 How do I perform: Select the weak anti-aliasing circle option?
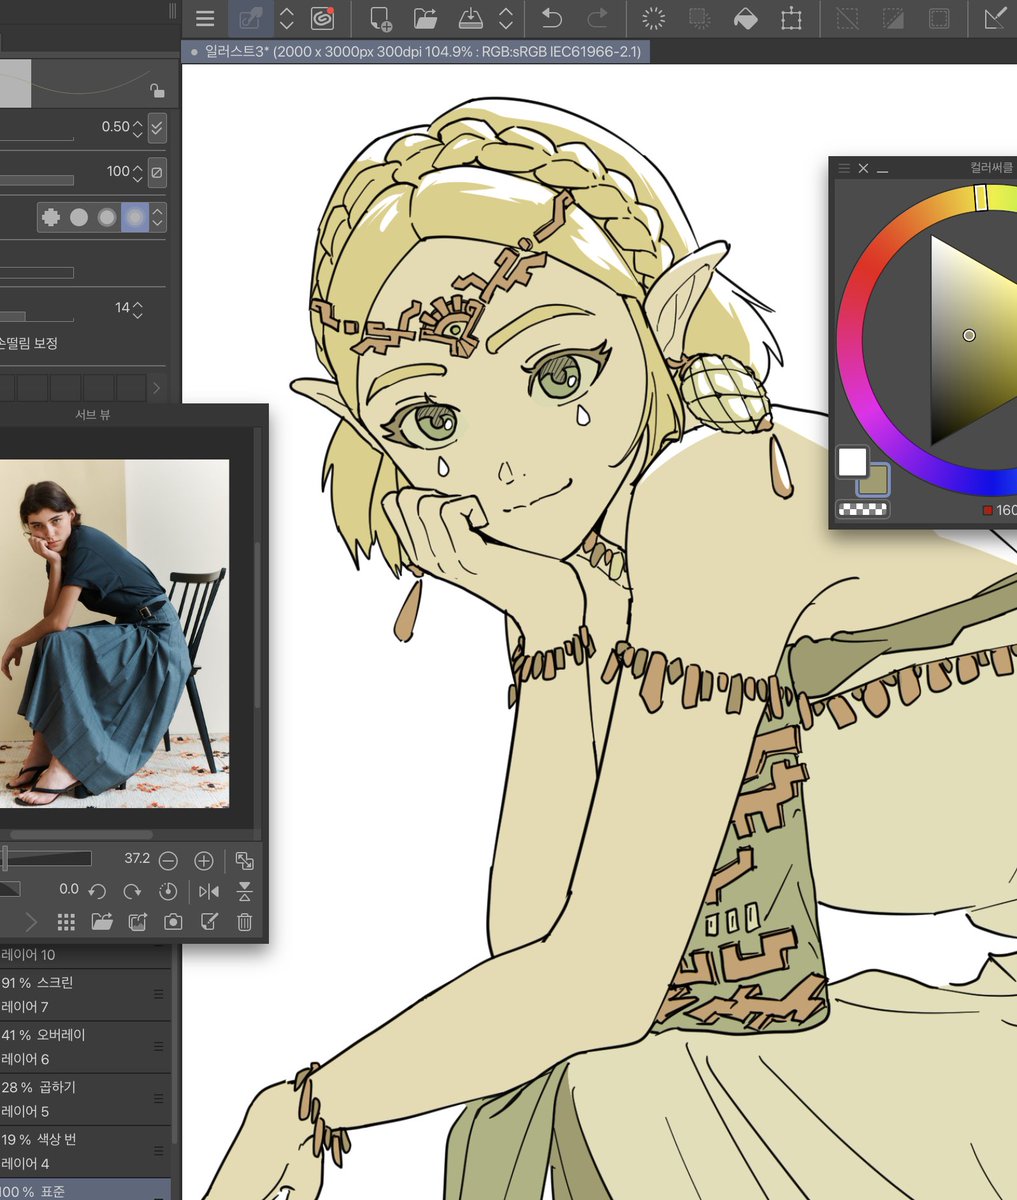click(x=78, y=217)
